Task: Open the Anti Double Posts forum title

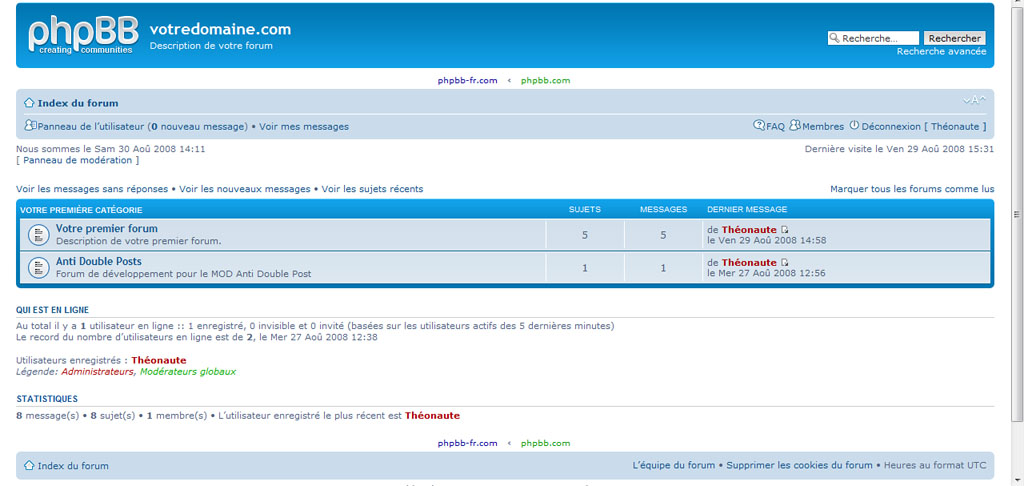Action: [98, 262]
